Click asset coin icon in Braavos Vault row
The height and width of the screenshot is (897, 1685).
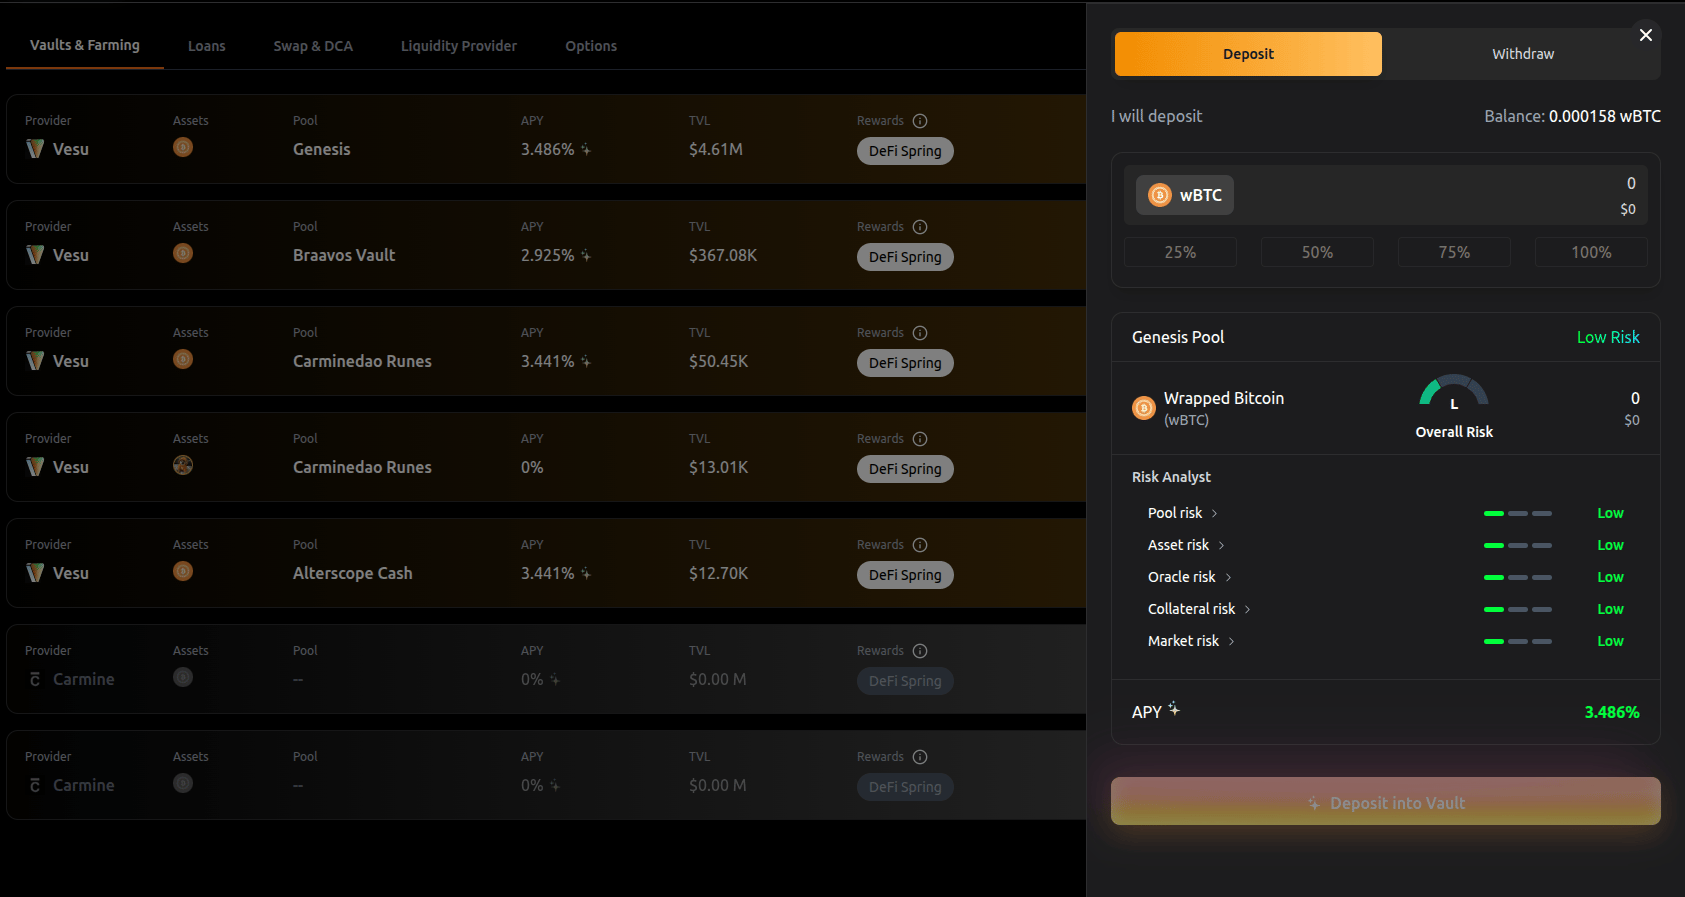point(183,253)
